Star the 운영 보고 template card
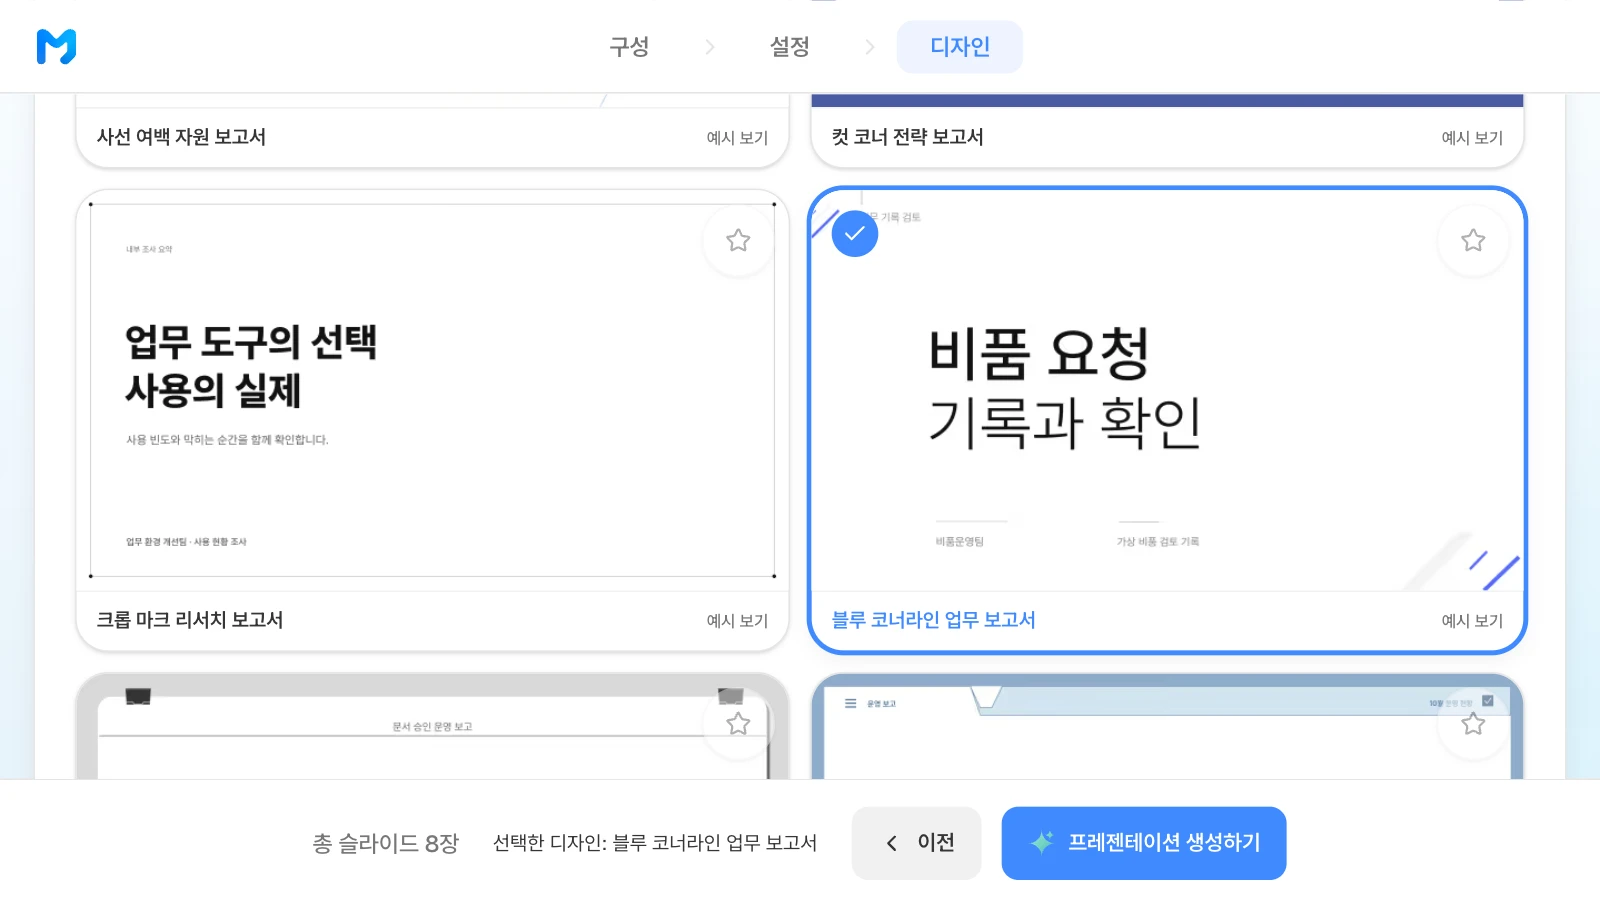Image resolution: width=1600 pixels, height=900 pixels. click(x=1473, y=723)
